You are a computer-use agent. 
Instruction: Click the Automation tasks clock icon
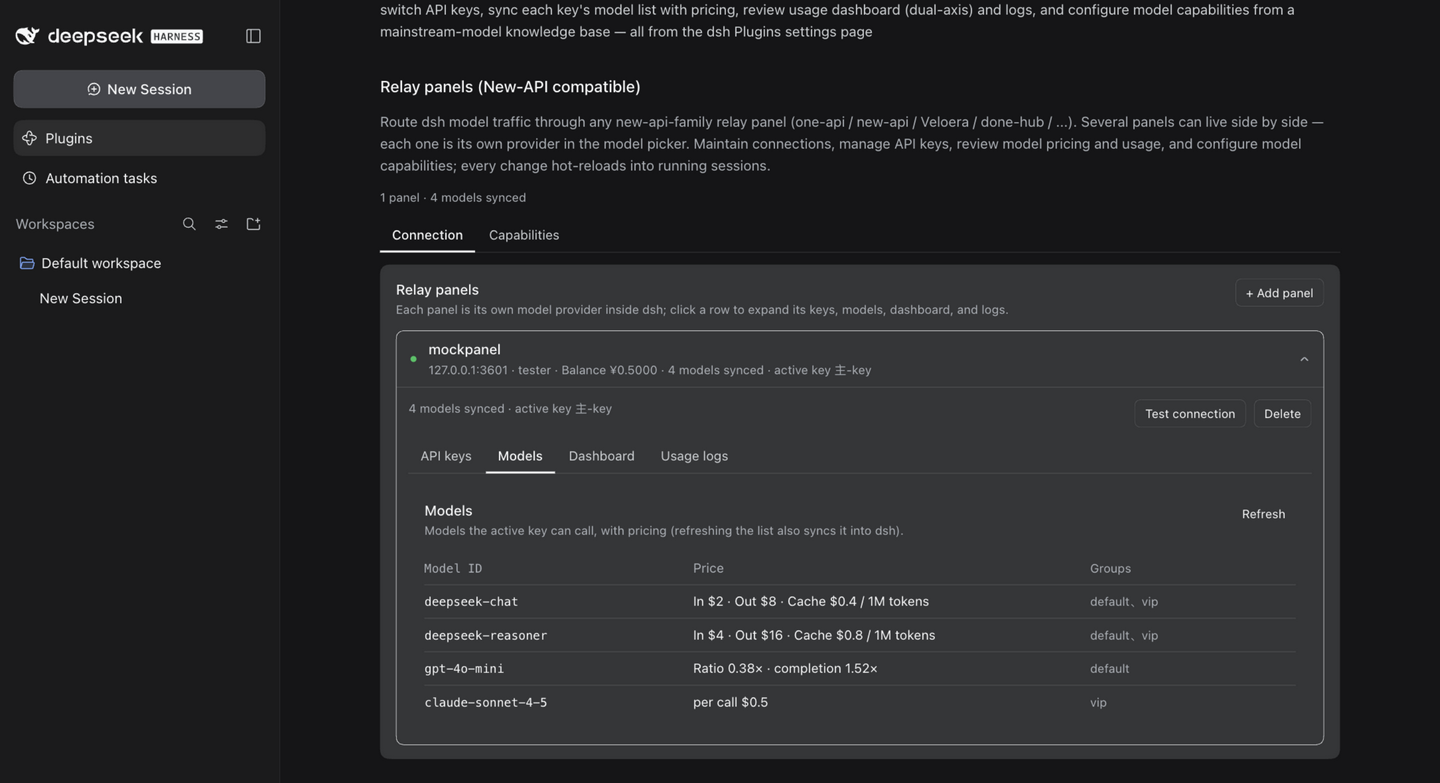[29, 178]
